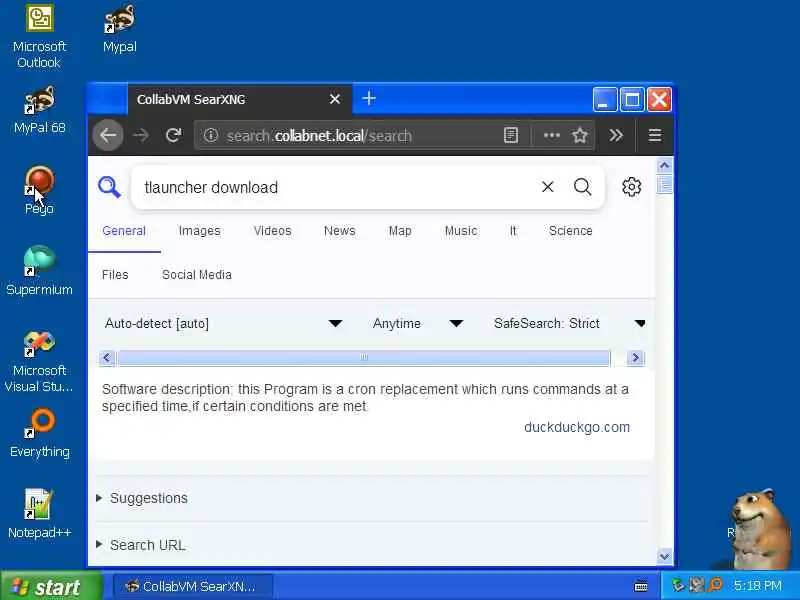Reload the page with the refresh icon
Viewport: 800px width, 600px height.
click(x=173, y=135)
